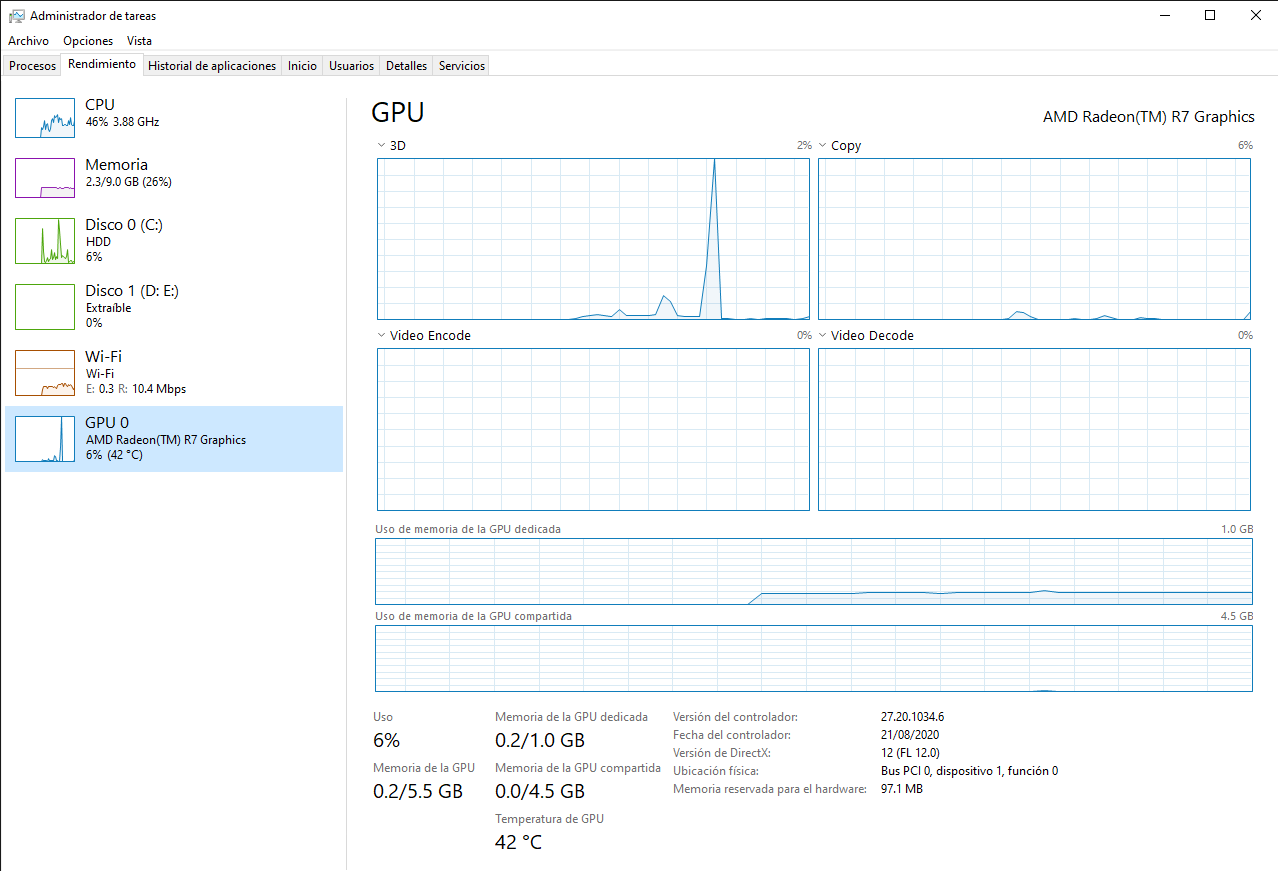Image resolution: width=1278 pixels, height=871 pixels.
Task: Open the Copy engine dropdown chevron
Action: point(822,145)
